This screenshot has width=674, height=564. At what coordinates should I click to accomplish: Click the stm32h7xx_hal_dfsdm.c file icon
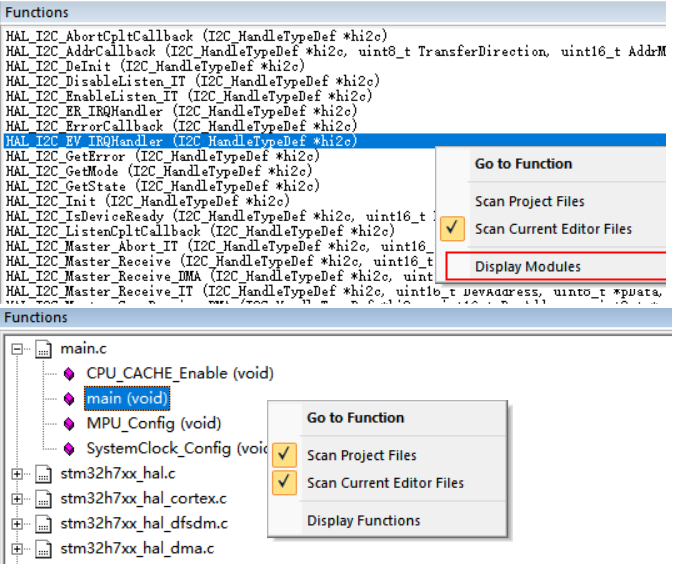(42, 523)
